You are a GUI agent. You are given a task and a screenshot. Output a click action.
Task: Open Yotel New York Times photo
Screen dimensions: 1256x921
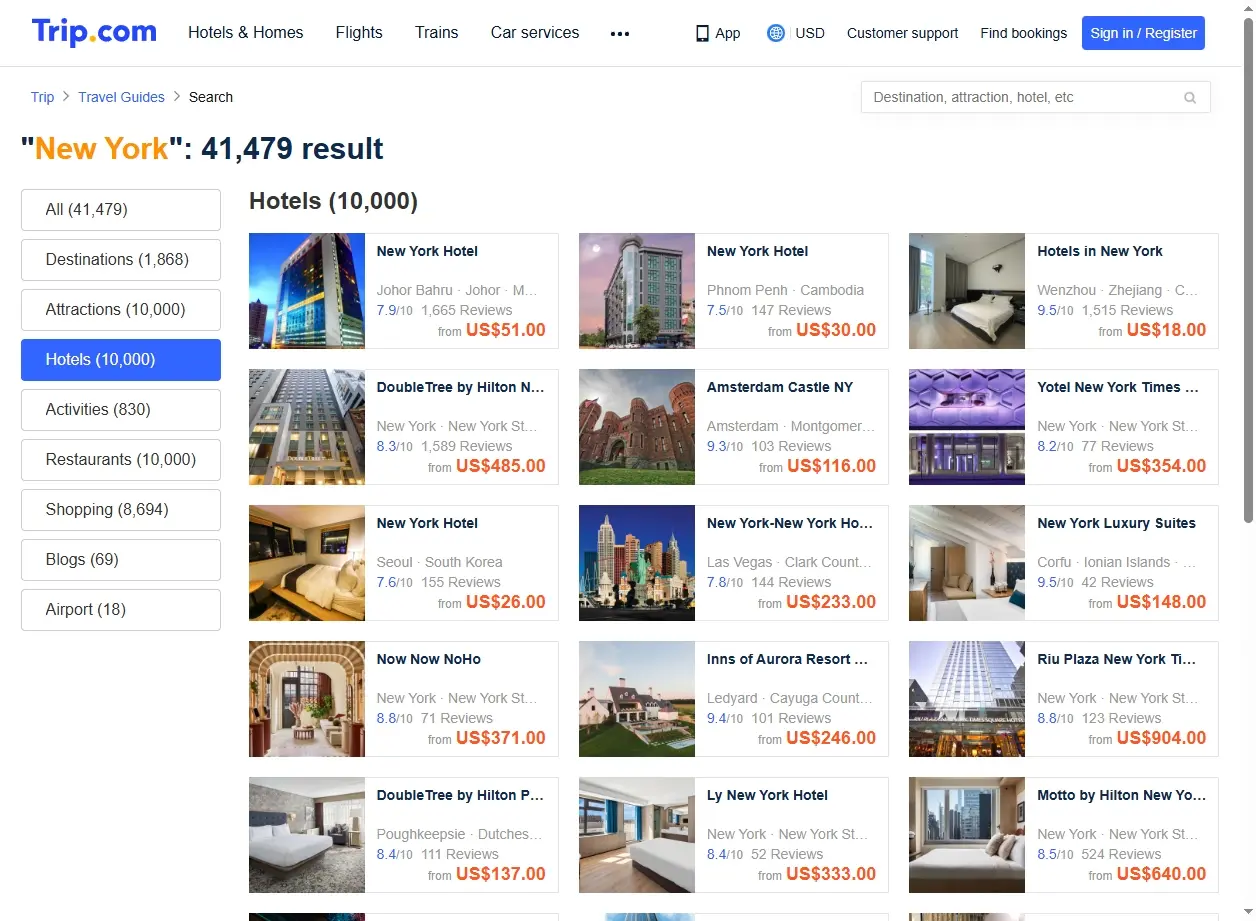967,427
